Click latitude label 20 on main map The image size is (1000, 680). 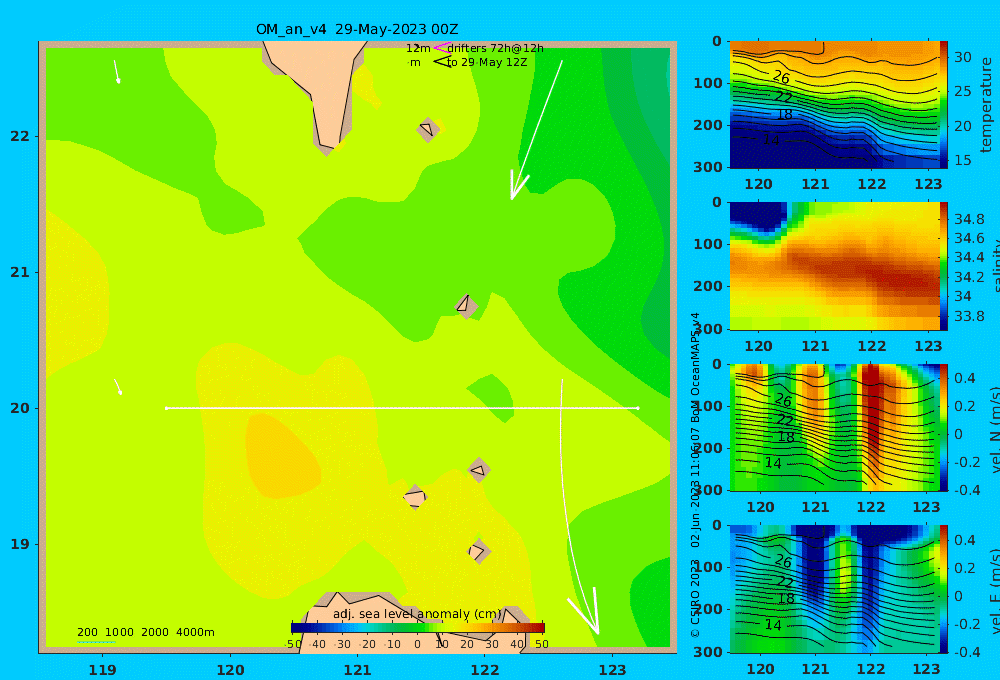click(20, 408)
